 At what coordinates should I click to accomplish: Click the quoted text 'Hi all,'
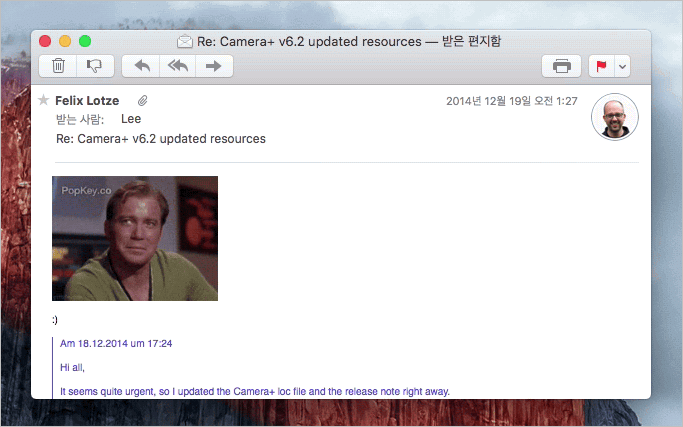coord(72,367)
